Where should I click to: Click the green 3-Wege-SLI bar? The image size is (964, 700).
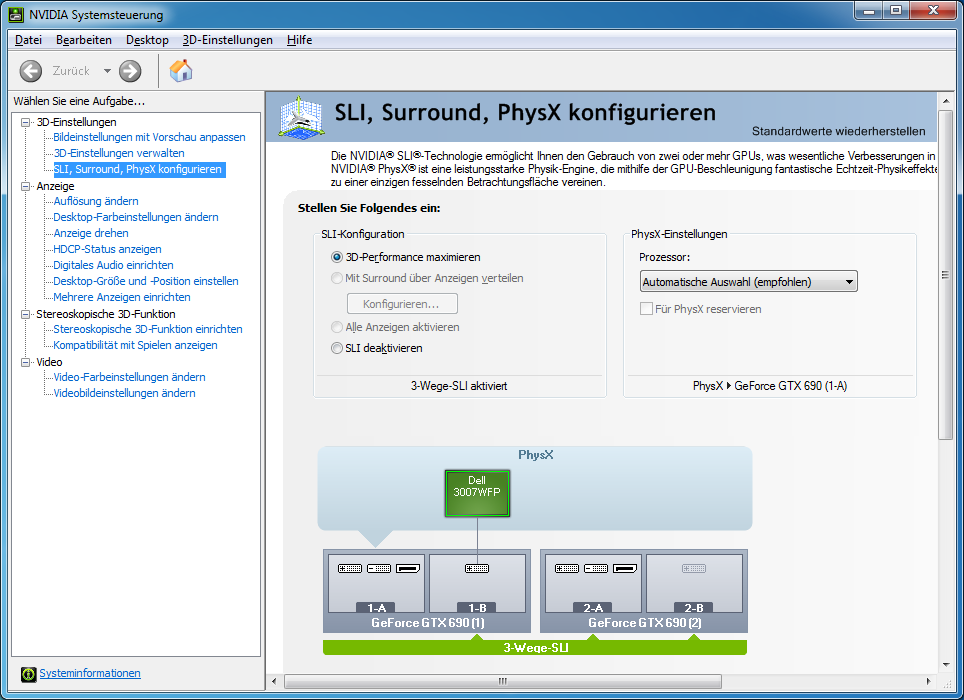pyautogui.click(x=535, y=647)
